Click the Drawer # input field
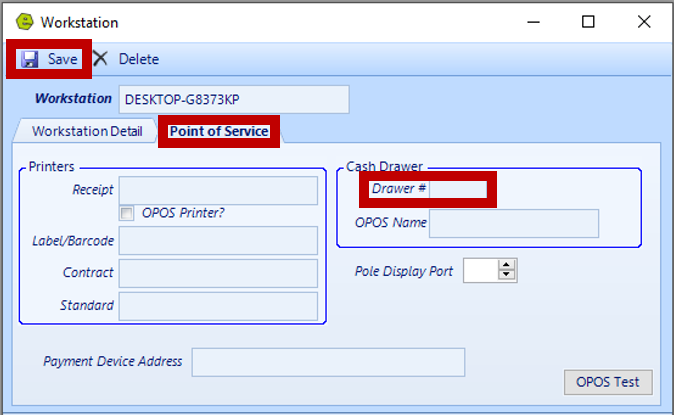Image resolution: width=674 pixels, height=415 pixels. [458, 189]
